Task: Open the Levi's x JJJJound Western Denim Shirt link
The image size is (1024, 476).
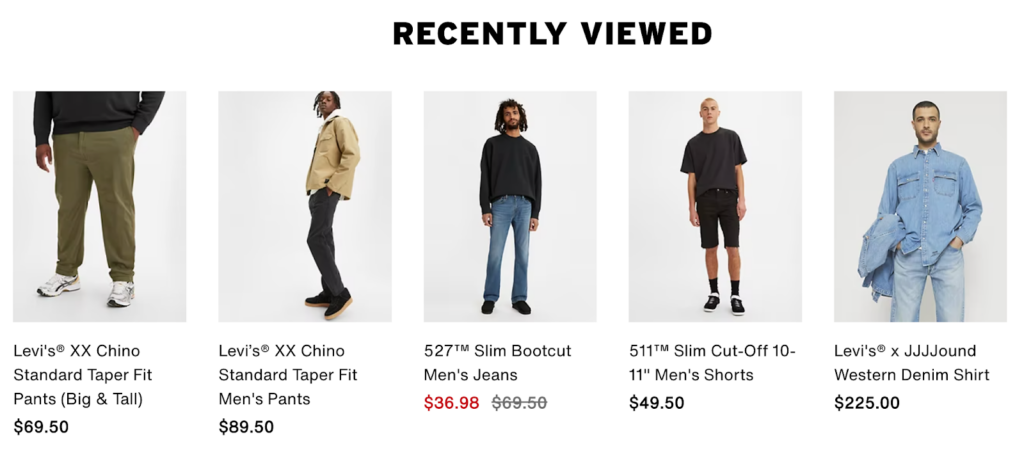Action: (x=912, y=363)
